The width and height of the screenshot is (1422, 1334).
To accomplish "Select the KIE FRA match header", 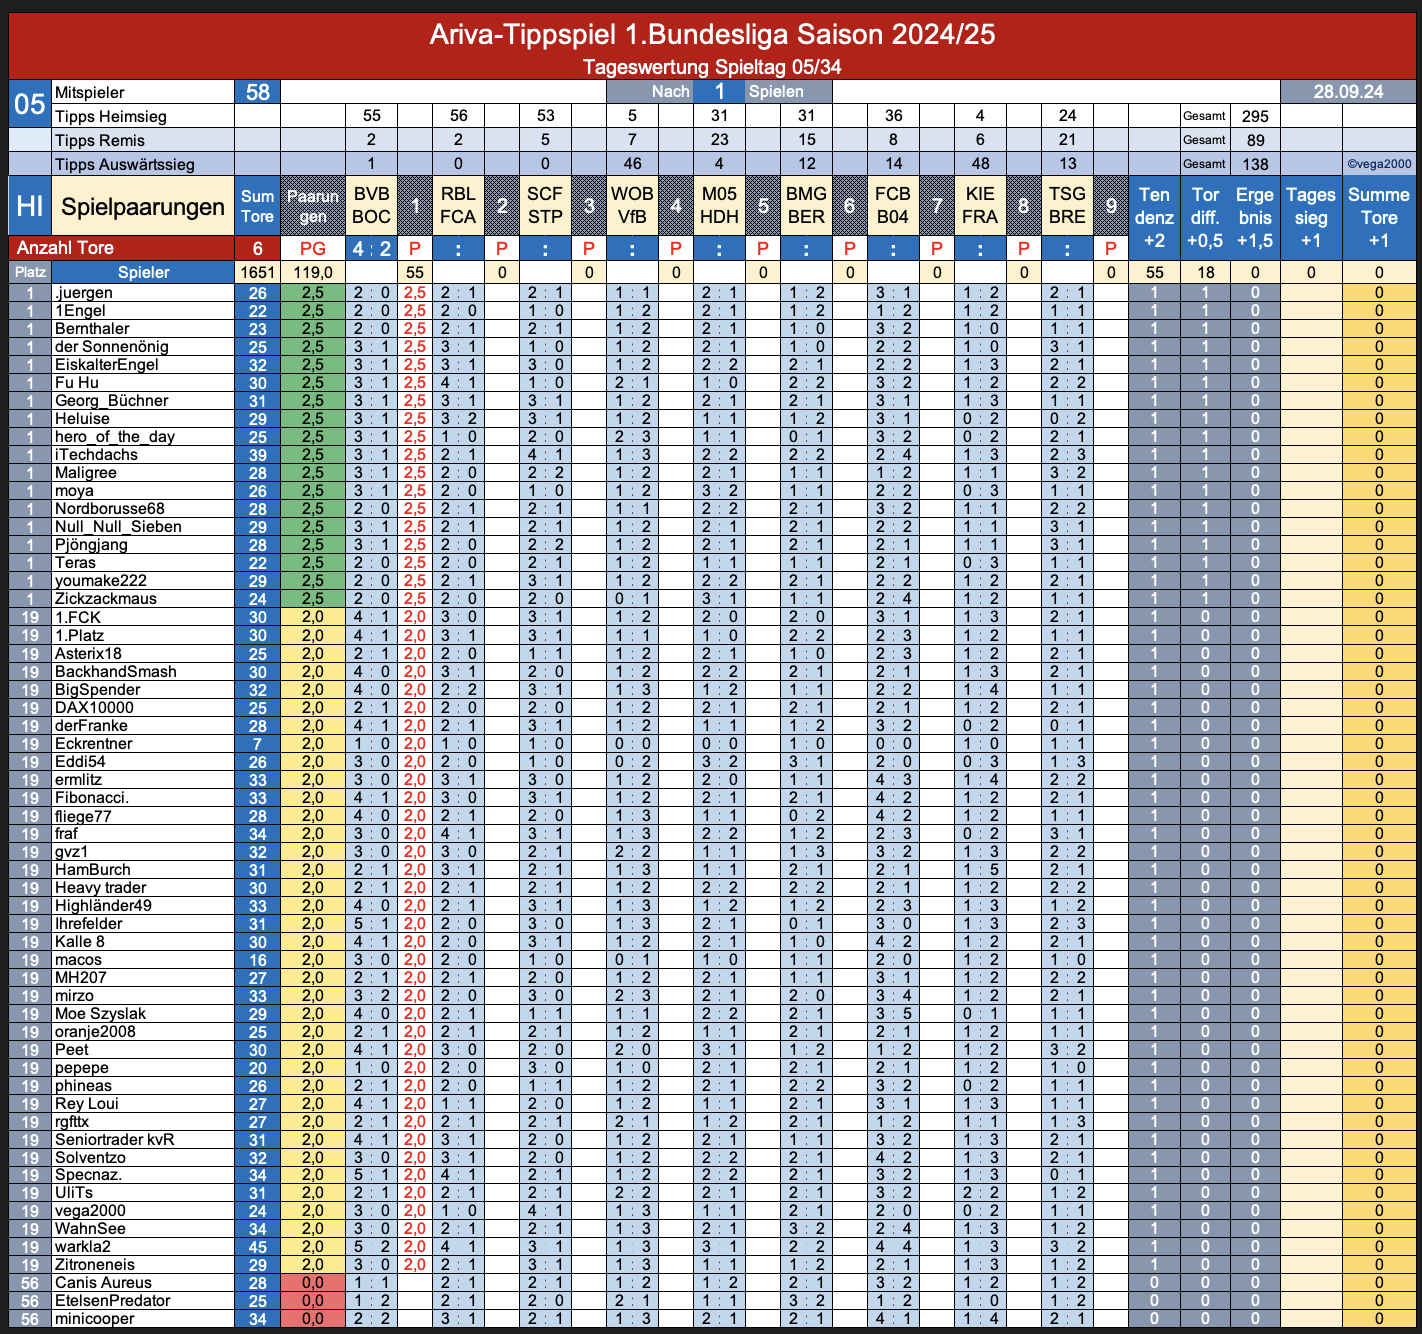I will click(980, 206).
